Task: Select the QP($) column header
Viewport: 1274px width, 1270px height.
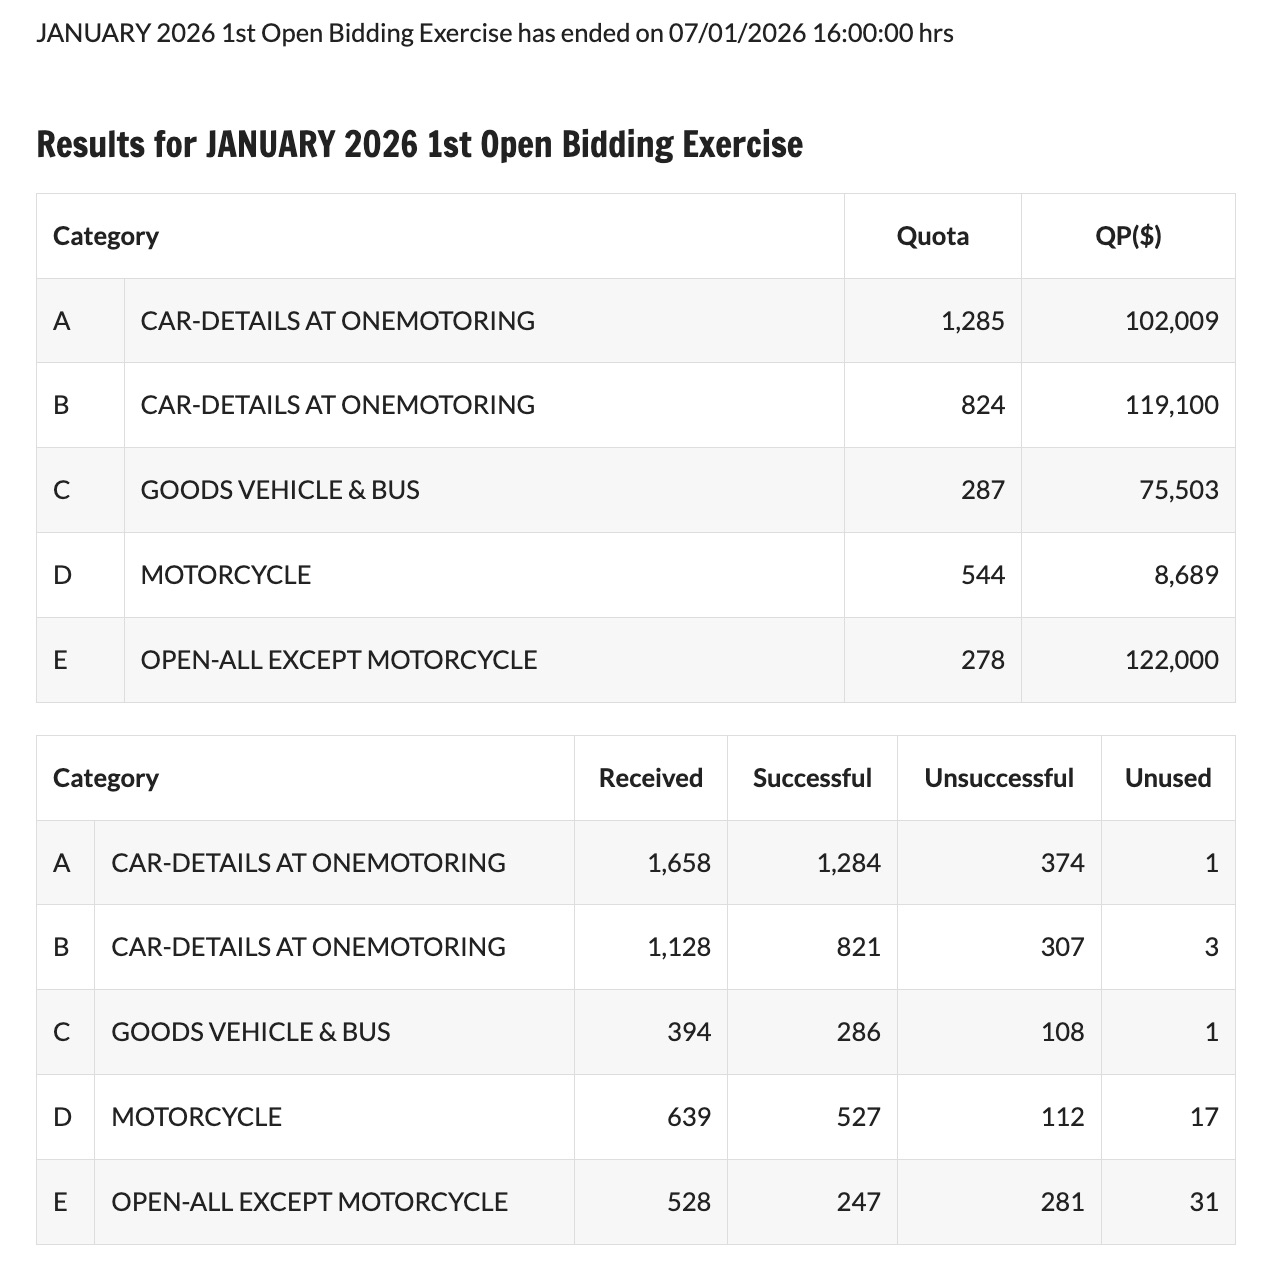Action: [x=1128, y=236]
